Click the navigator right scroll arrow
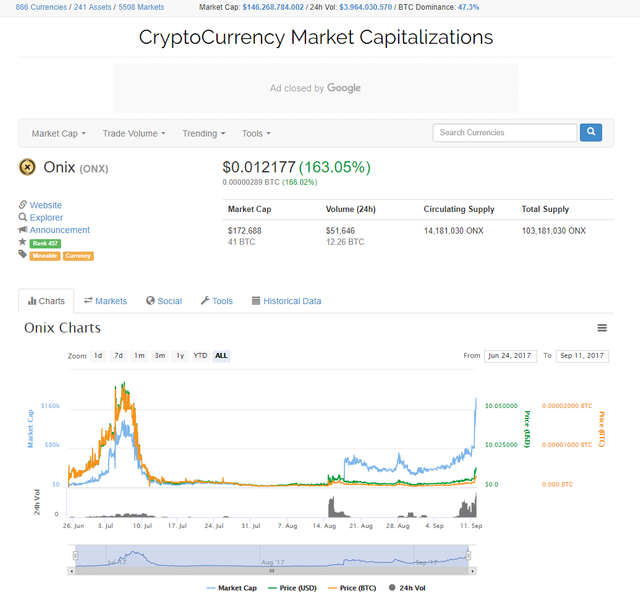Viewport: 640px width, 599px height. pyautogui.click(x=473, y=571)
